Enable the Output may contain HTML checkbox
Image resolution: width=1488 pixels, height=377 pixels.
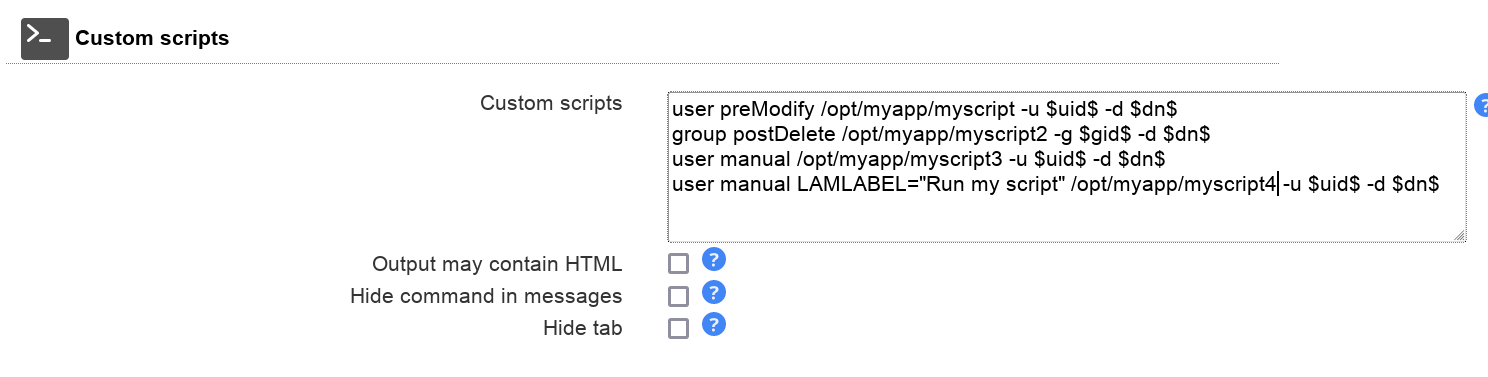pyautogui.click(x=679, y=264)
